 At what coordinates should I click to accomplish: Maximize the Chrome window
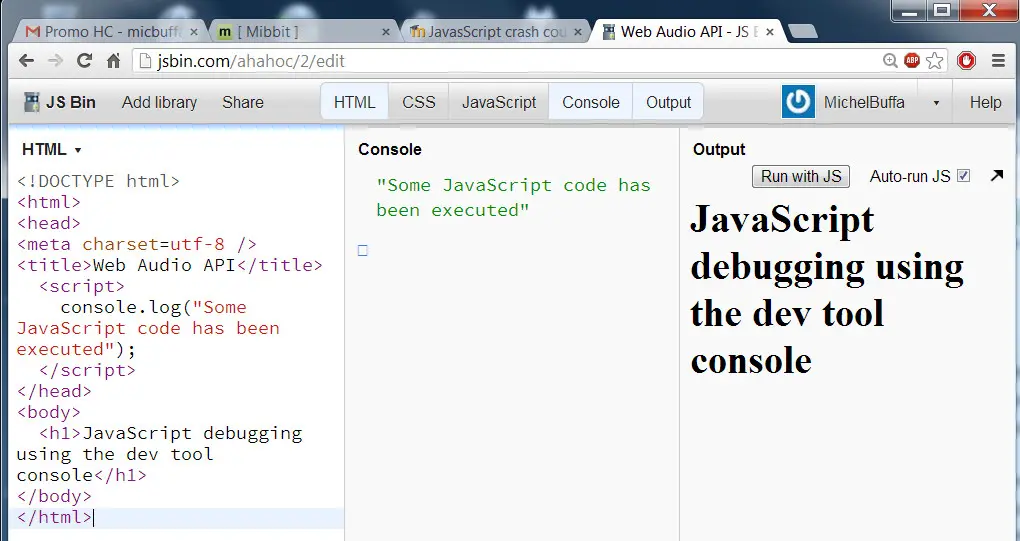(x=942, y=10)
